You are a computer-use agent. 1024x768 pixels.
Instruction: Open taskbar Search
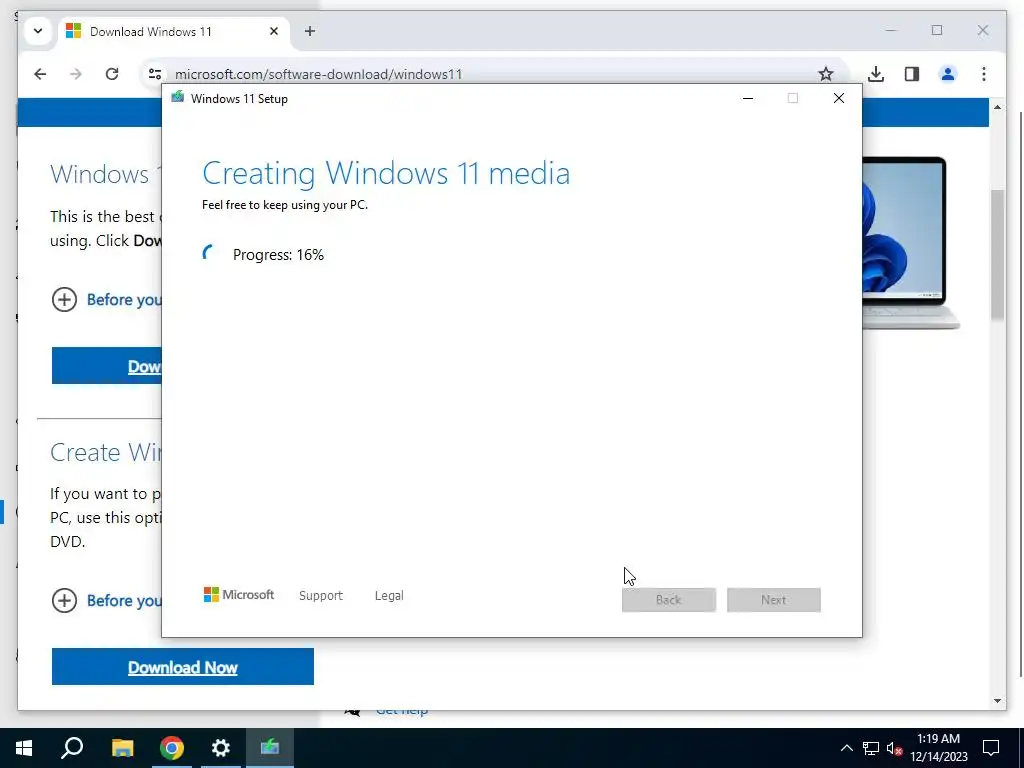point(72,748)
